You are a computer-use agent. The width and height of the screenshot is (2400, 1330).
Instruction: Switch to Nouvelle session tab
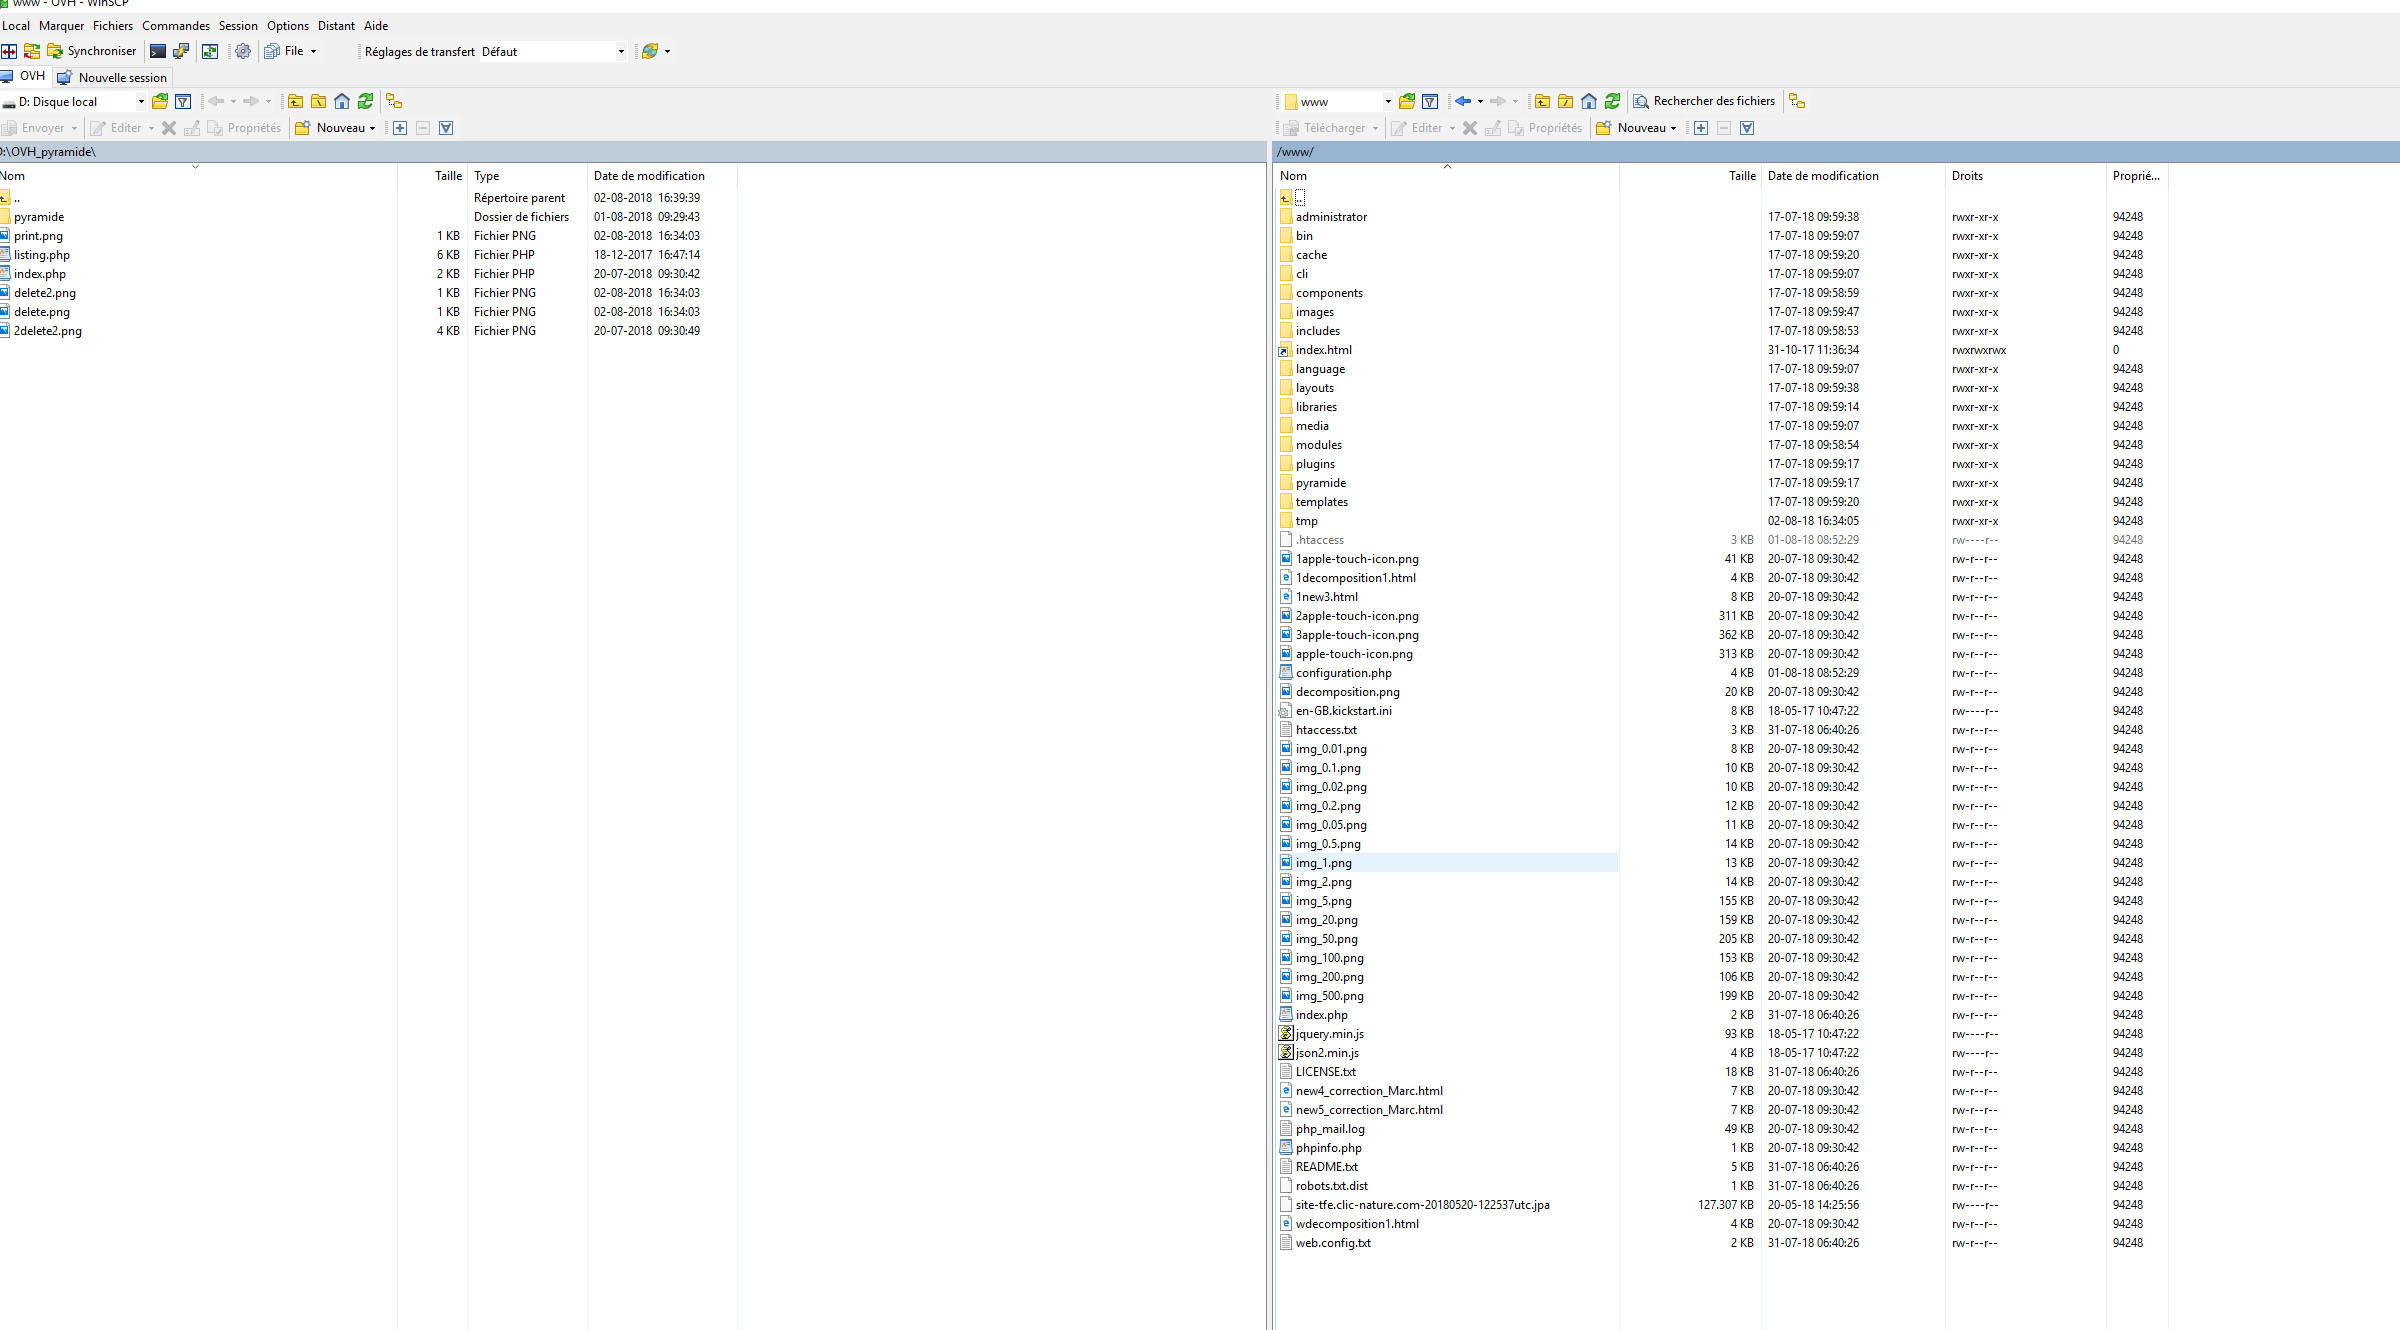(x=113, y=77)
